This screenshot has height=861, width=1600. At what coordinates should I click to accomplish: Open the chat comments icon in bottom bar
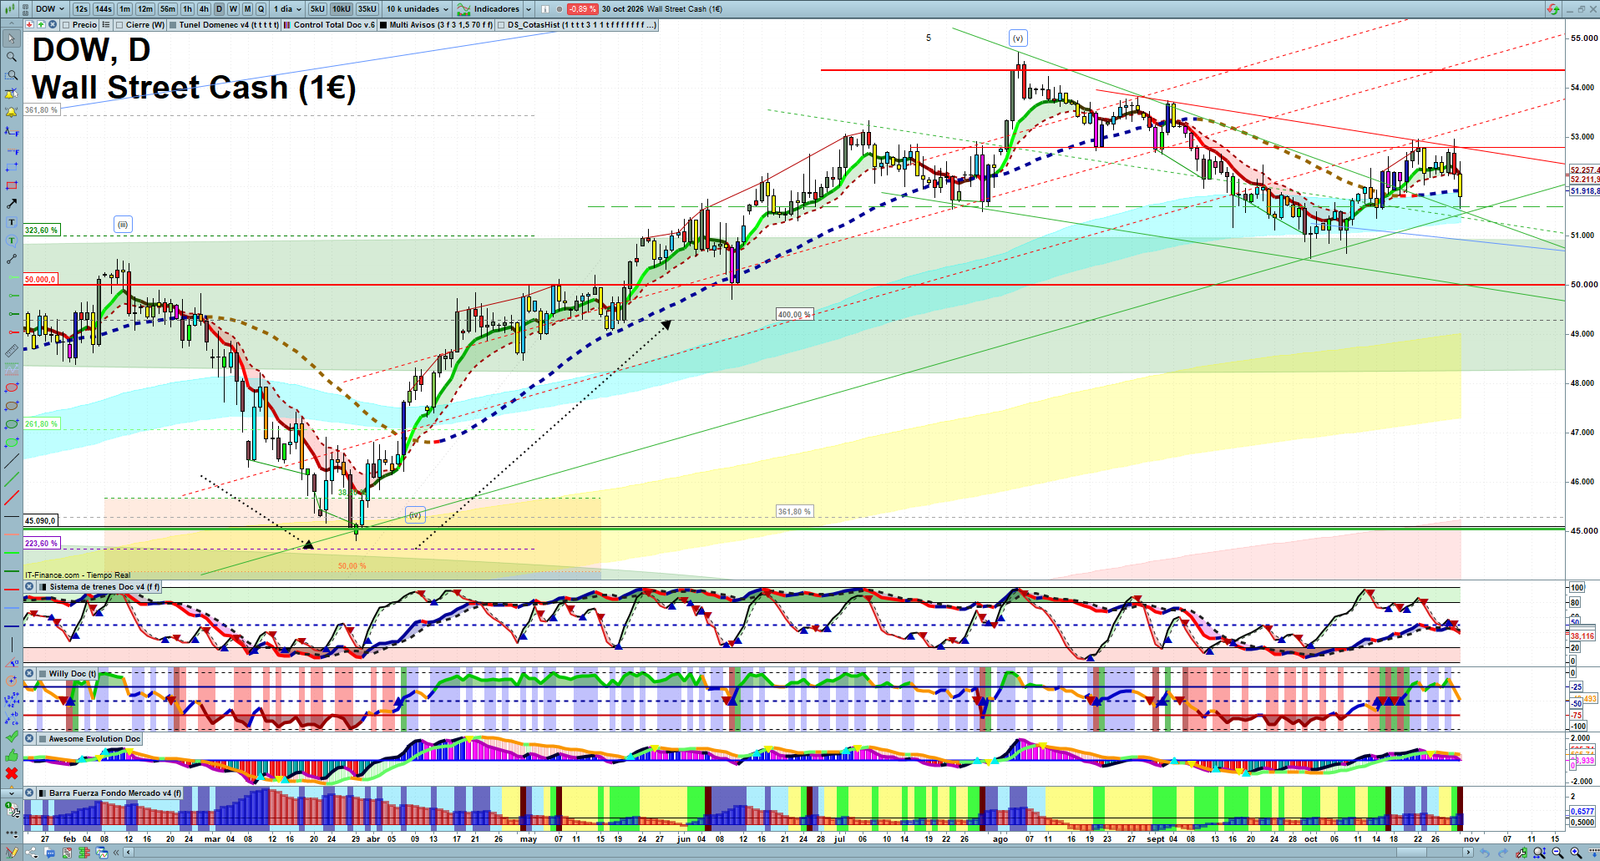[49, 853]
